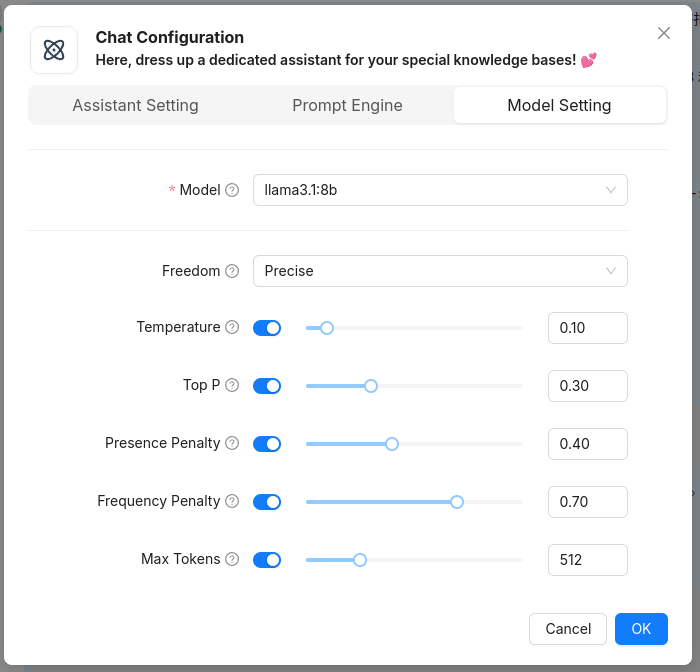Open the Prompt Engine tab
Screen dimensions: 700x672
(347, 105)
